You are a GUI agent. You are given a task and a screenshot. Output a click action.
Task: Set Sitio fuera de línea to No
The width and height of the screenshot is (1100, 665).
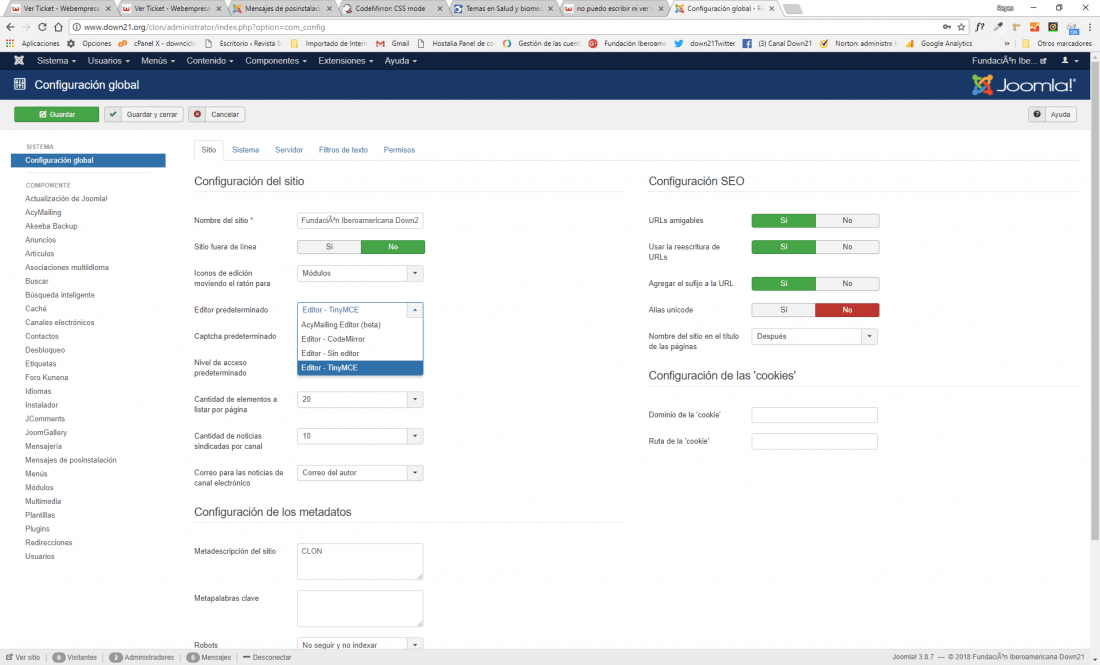393,247
